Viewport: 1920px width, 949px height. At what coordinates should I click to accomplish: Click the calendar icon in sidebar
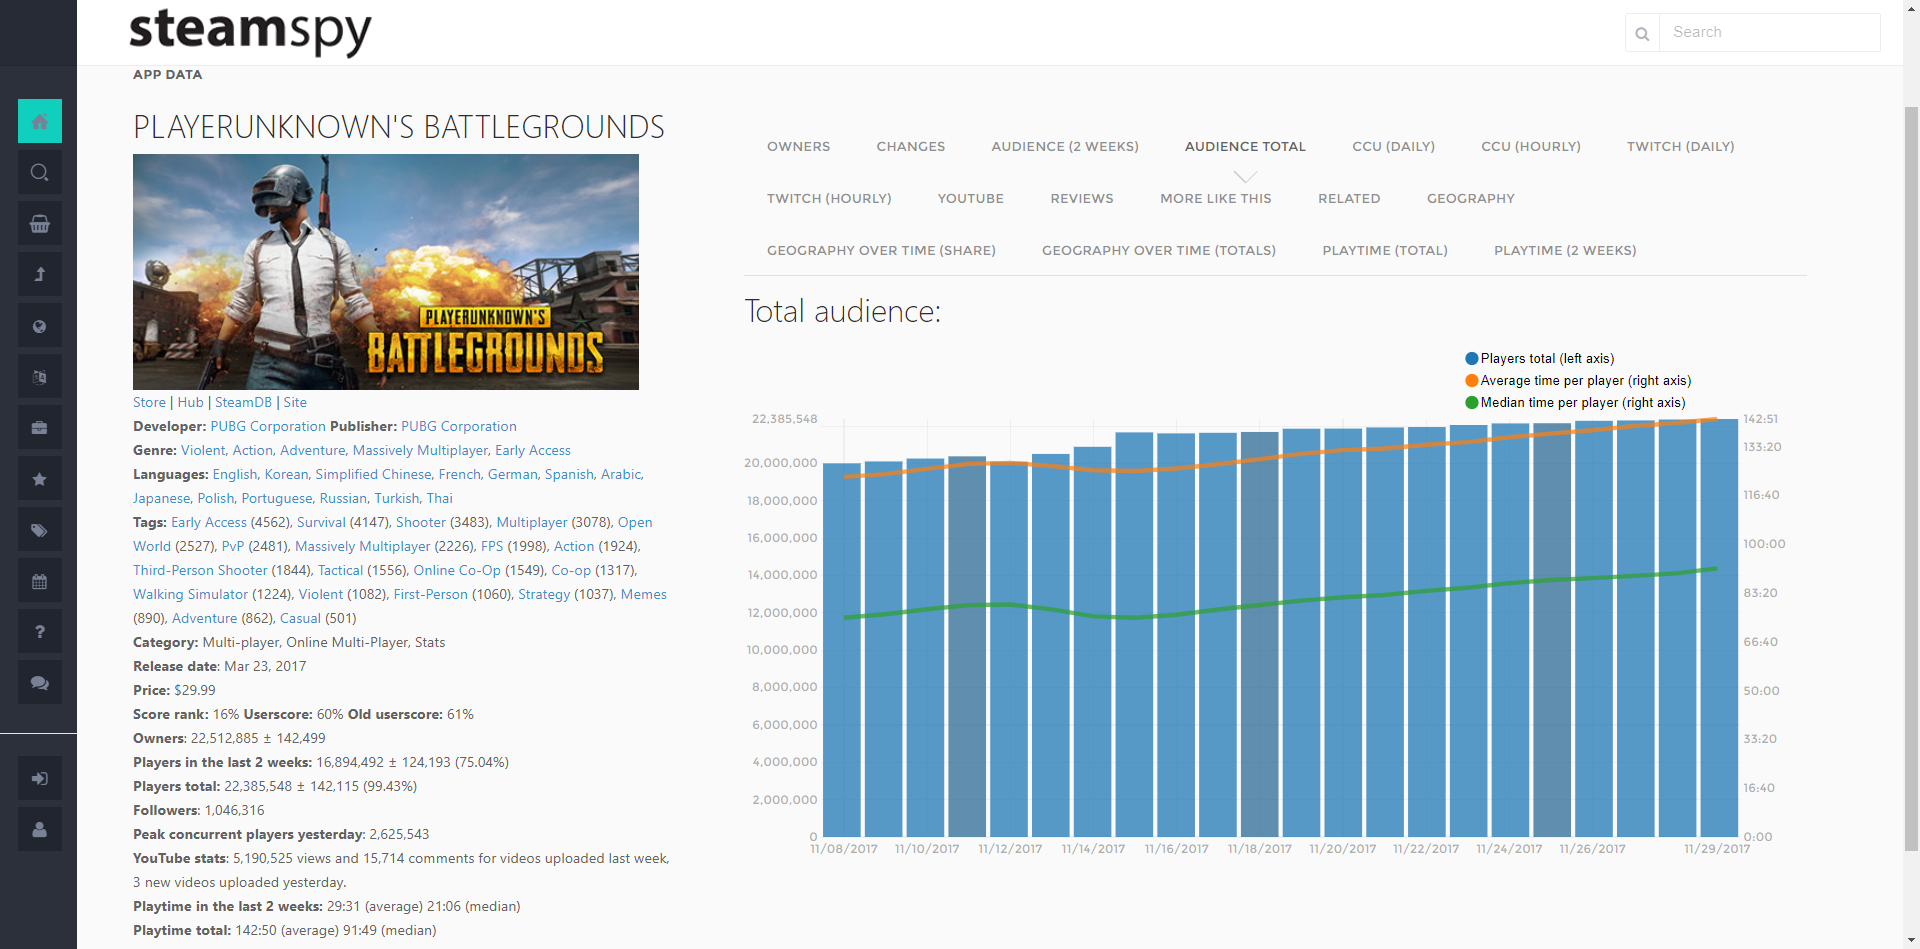[40, 580]
